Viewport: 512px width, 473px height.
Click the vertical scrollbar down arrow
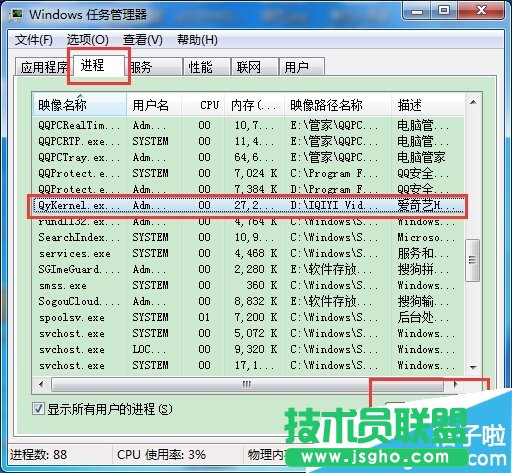(473, 367)
